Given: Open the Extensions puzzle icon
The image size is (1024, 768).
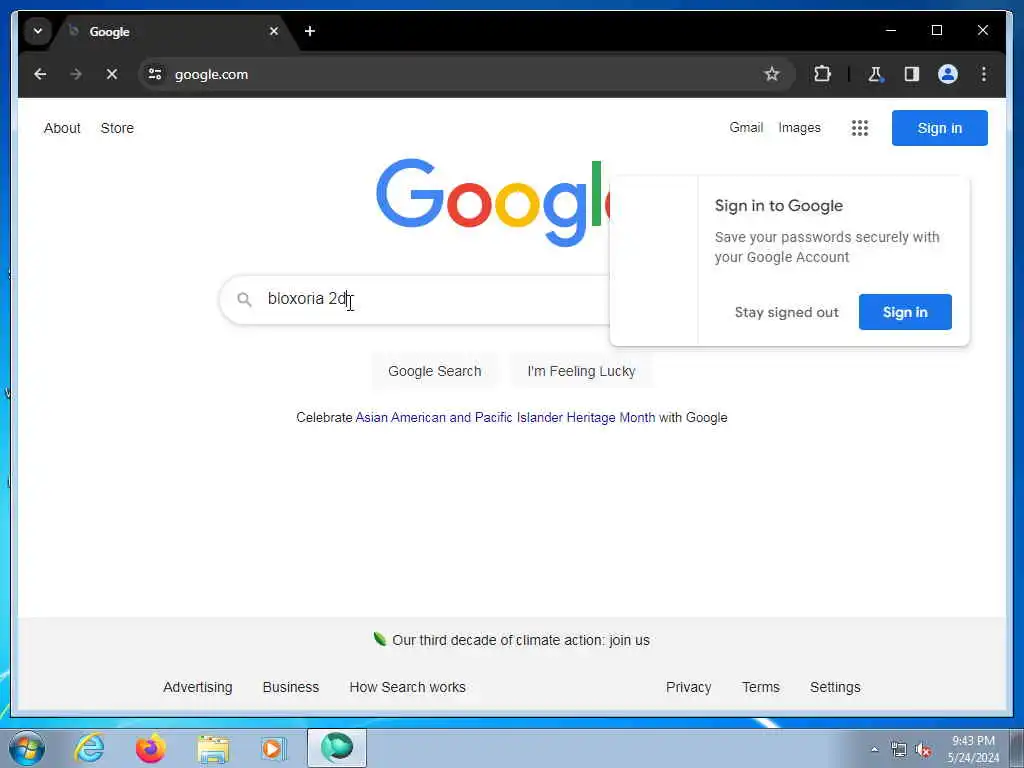Looking at the screenshot, I should pyautogui.click(x=822, y=74).
